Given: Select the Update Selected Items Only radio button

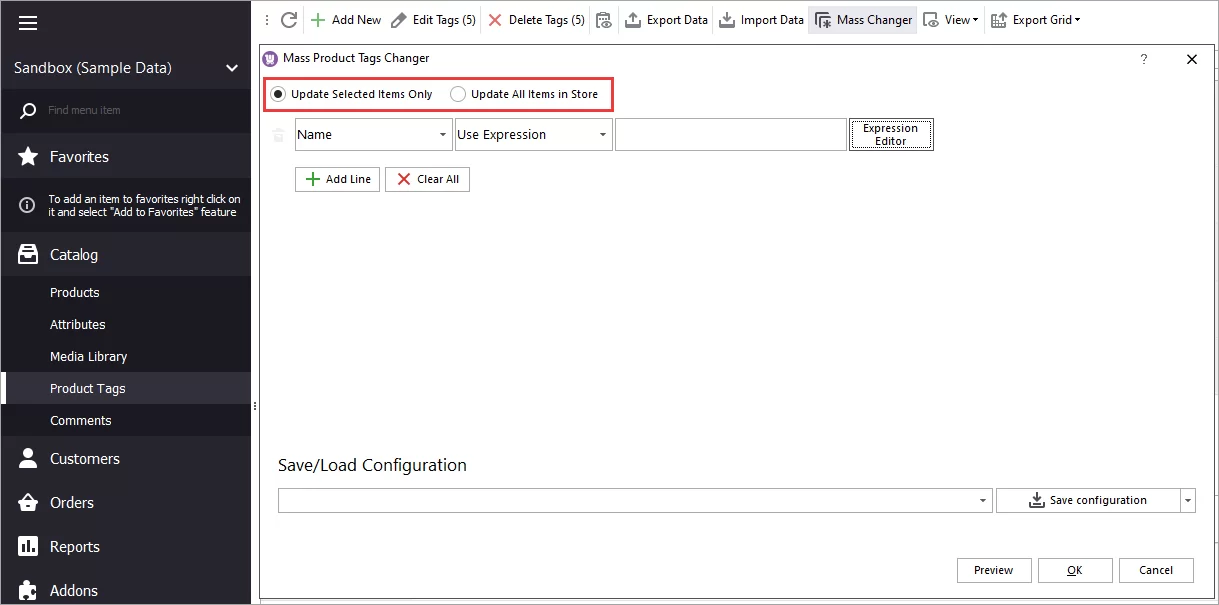Looking at the screenshot, I should click(277, 94).
